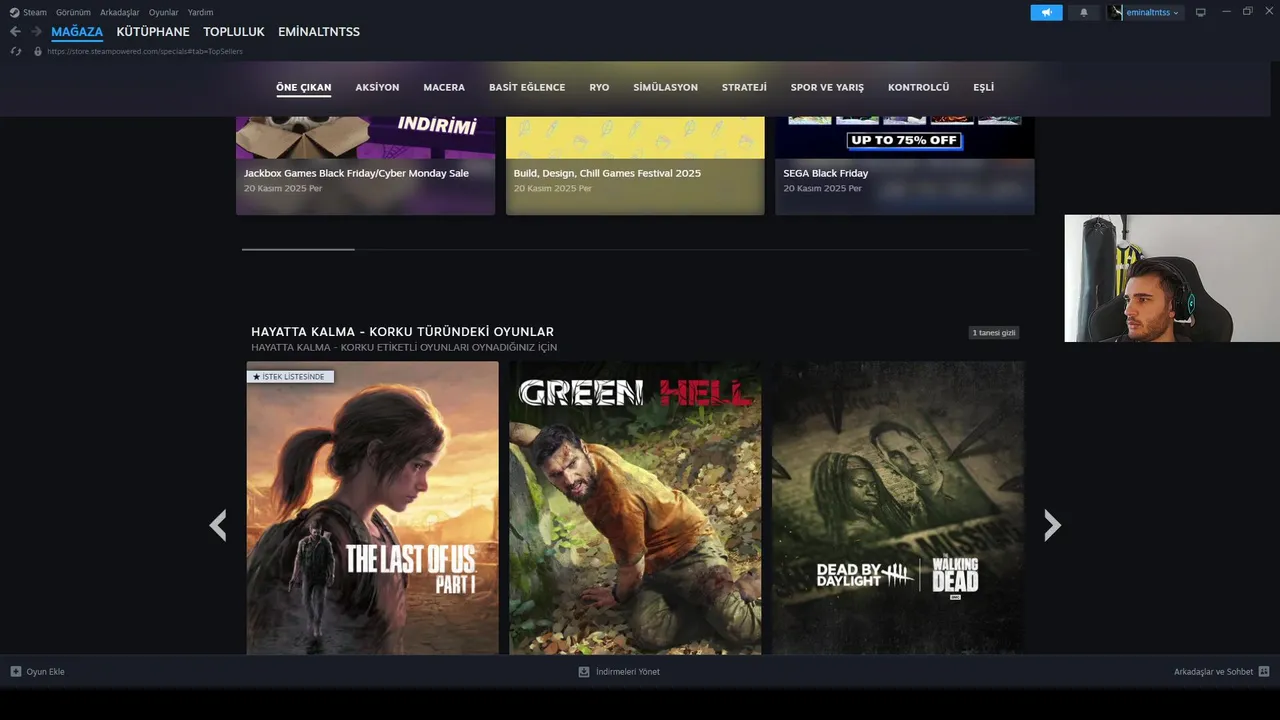The image size is (1280, 720).
Task: Select the ÖNE ÇIKAN category tab
Action: click(x=304, y=87)
